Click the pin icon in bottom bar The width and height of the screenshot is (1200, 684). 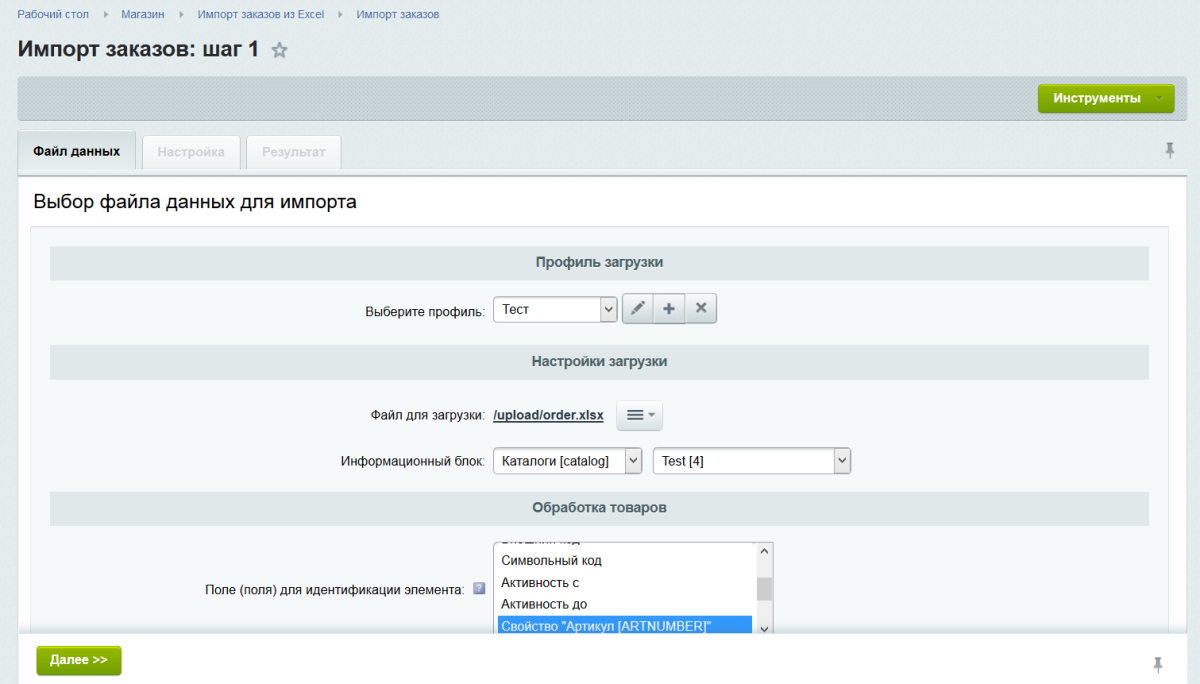pos(1158,664)
